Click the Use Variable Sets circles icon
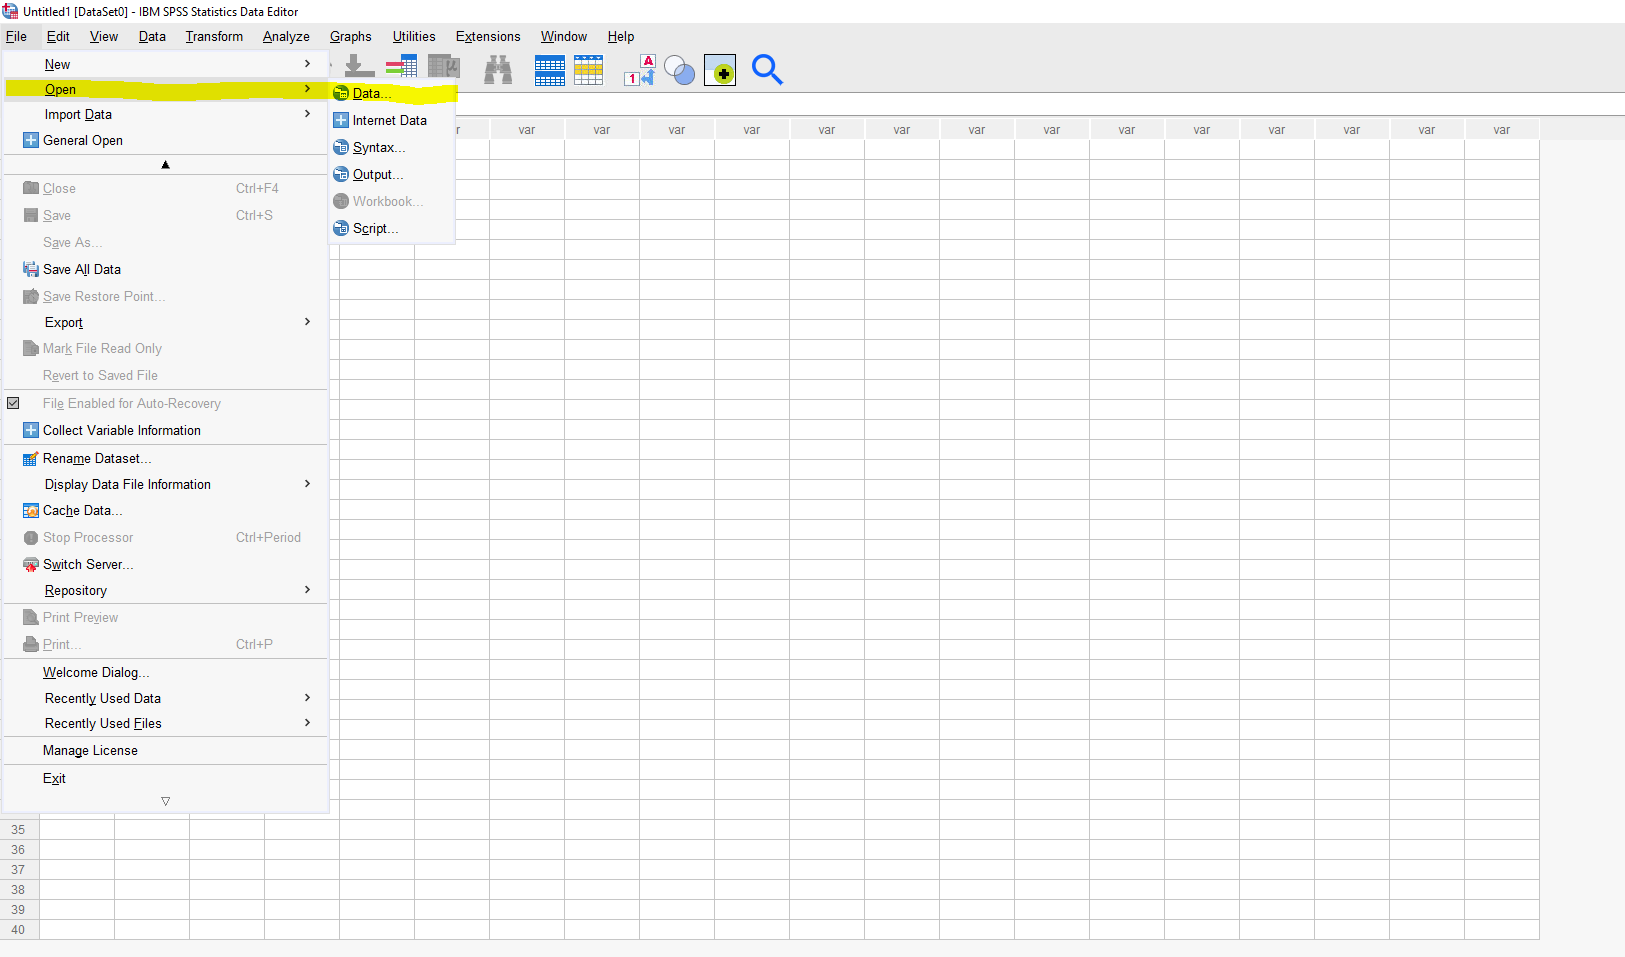This screenshot has width=1625, height=957. pos(679,70)
